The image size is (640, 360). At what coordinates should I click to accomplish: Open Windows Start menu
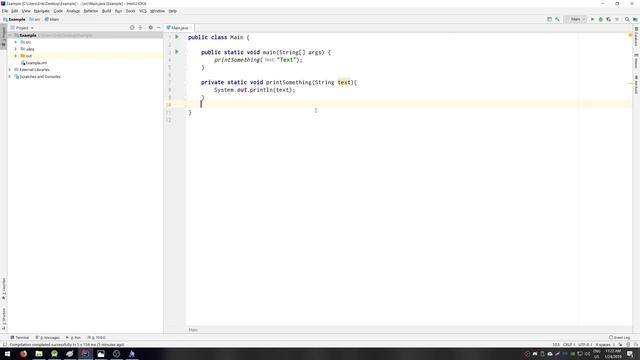pos(7,353)
